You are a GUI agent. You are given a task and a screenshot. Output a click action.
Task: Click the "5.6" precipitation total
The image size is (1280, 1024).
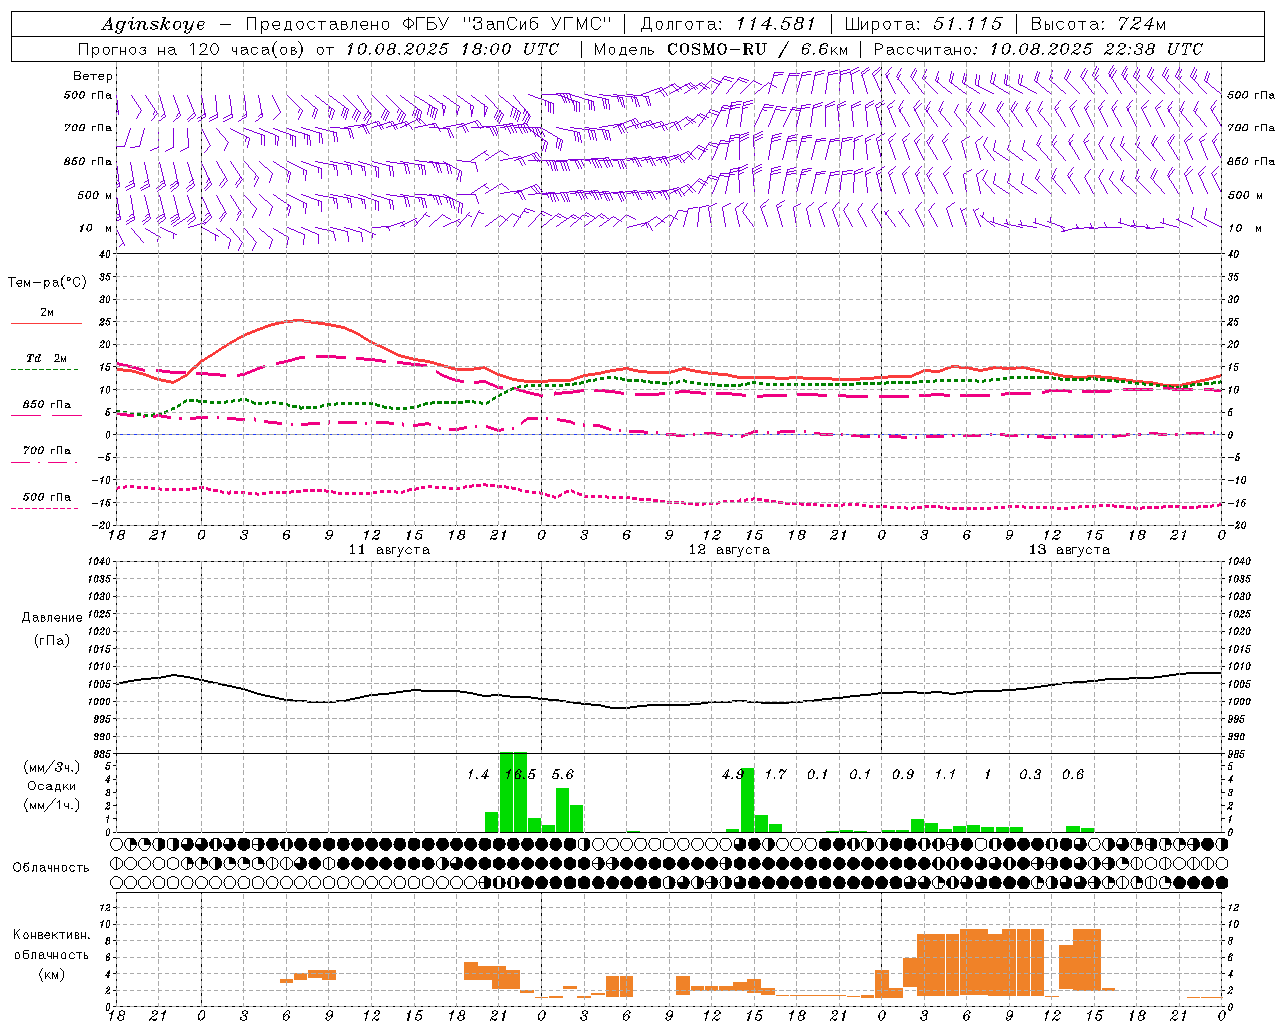(563, 775)
